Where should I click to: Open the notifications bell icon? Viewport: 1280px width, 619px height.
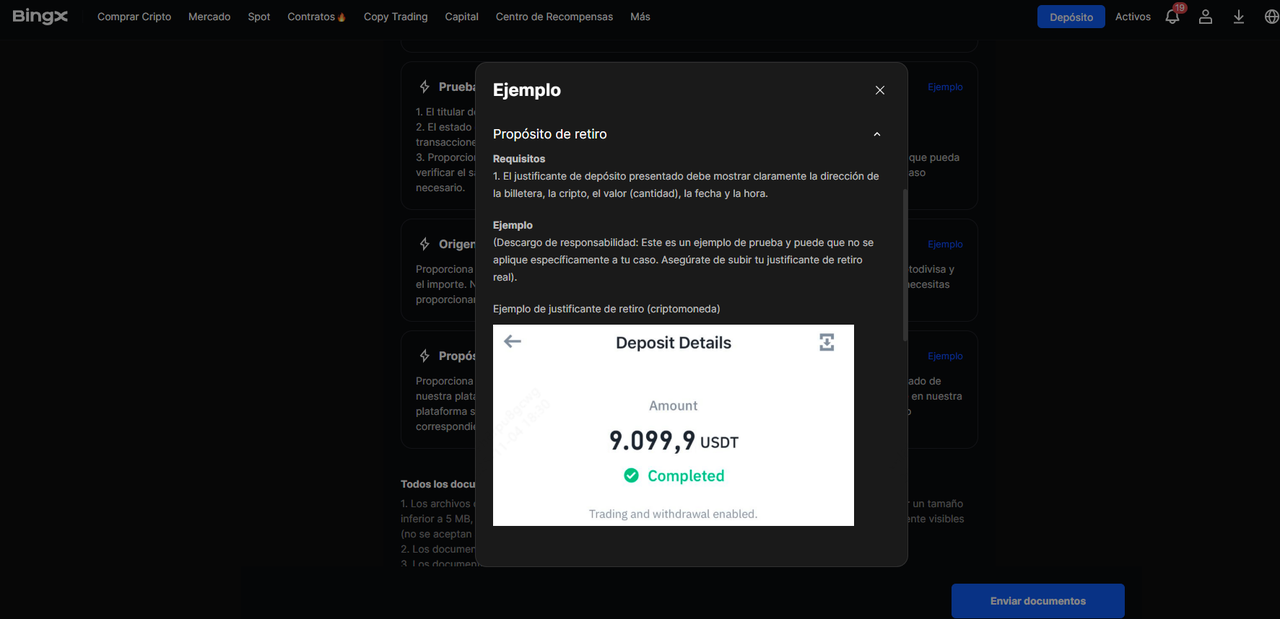pos(1173,17)
